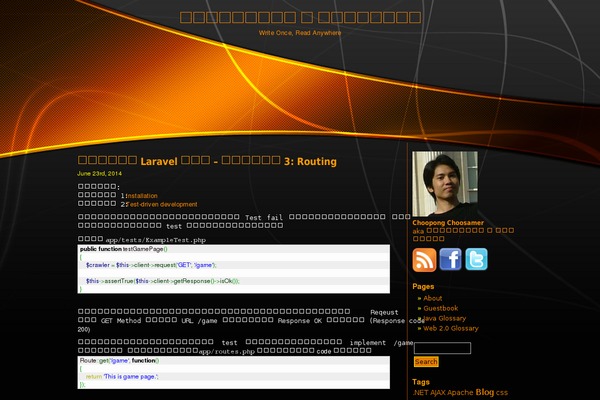Open the Java Glossary page link
600x400 pixels.
pos(444,318)
